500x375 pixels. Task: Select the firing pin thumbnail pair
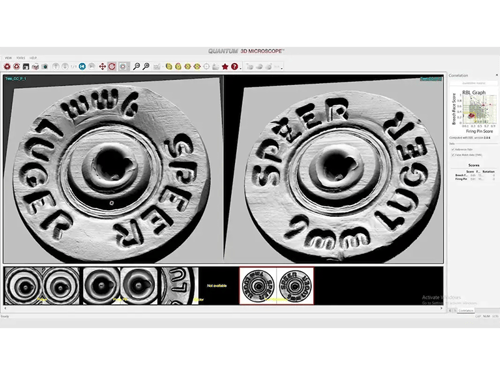(120, 286)
